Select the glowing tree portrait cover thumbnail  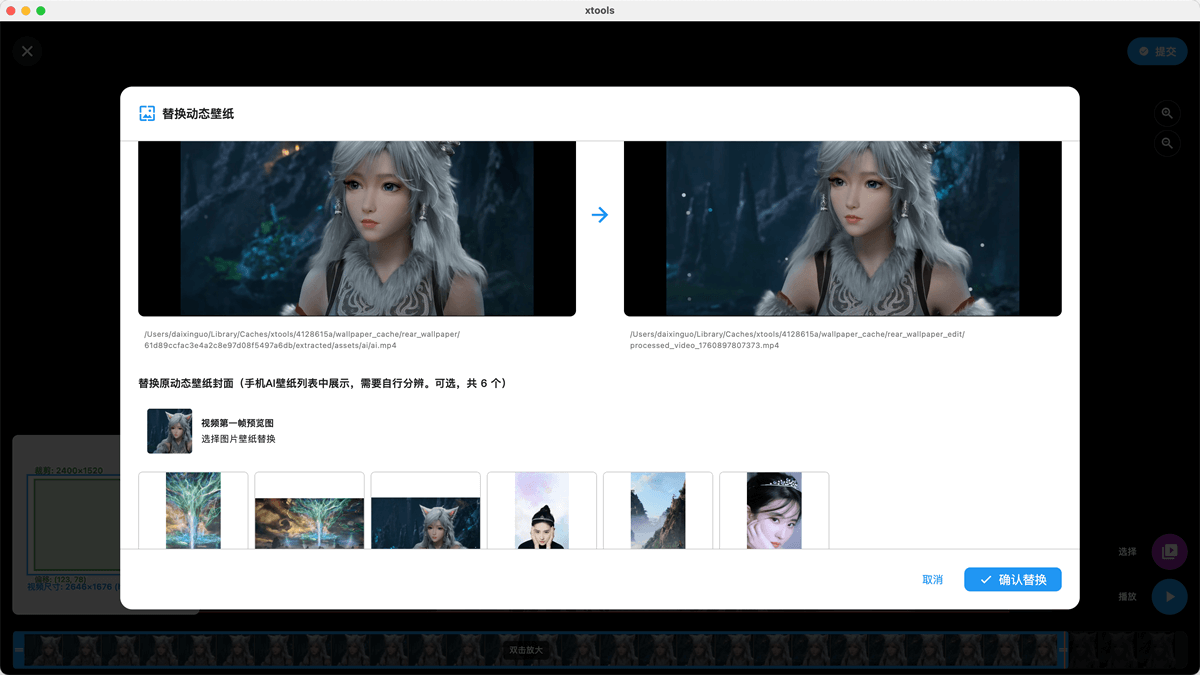click(193, 510)
